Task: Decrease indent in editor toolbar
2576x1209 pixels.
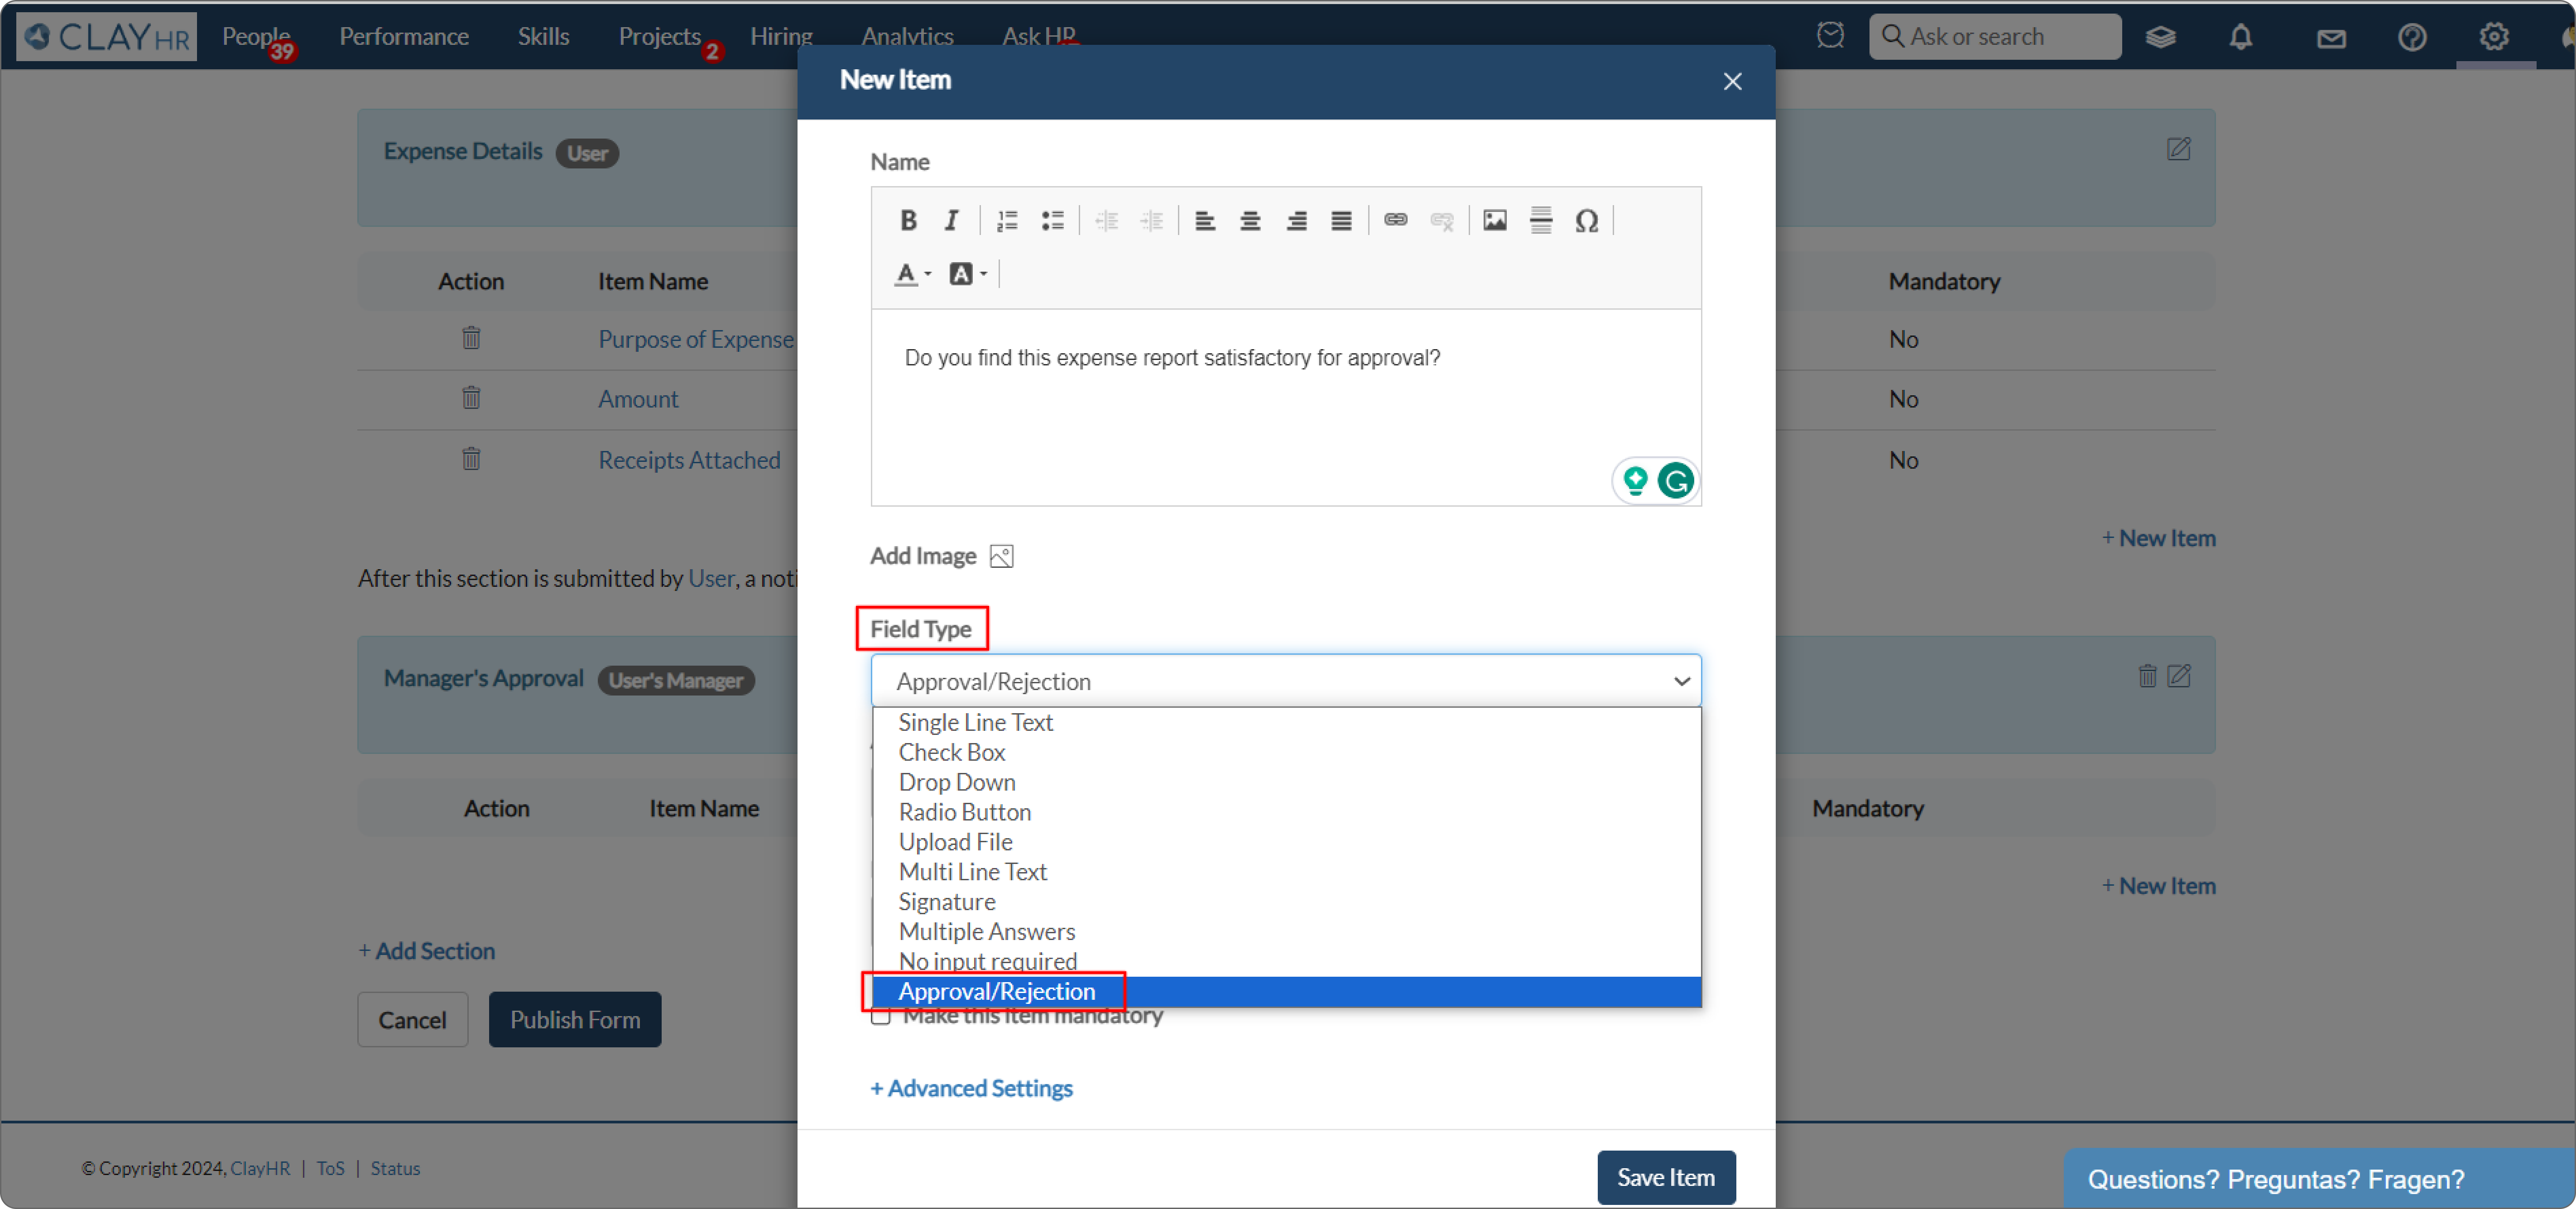Action: tap(1106, 220)
